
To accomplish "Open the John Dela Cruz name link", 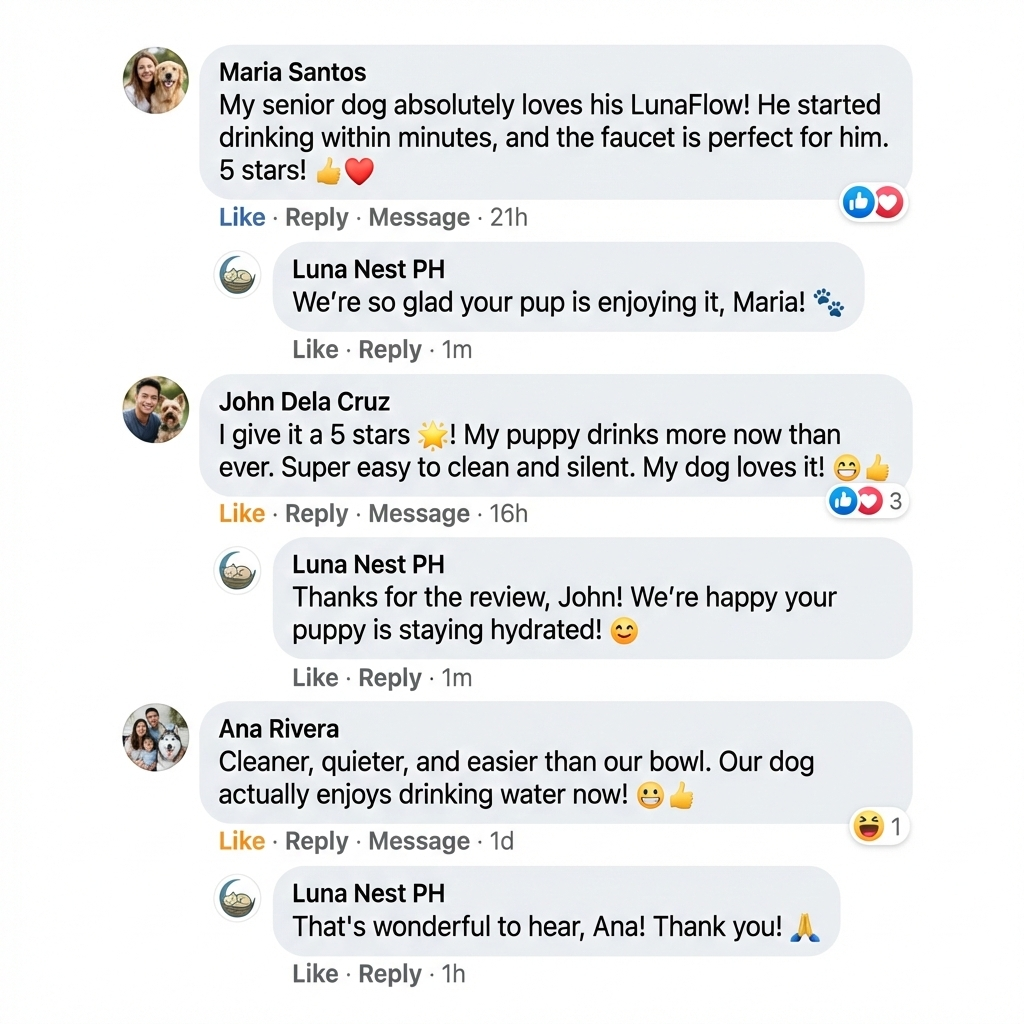I will point(304,402).
